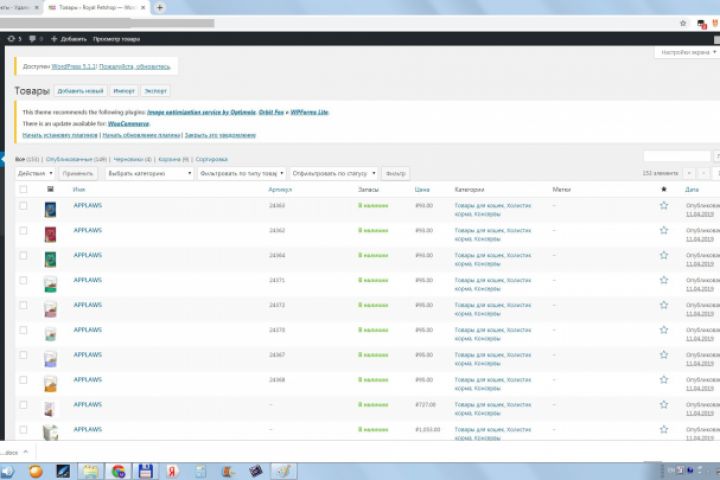This screenshot has height=480, width=720.
Task: Close the Товары – Royal Petshop browser tab
Action: [x=143, y=8]
